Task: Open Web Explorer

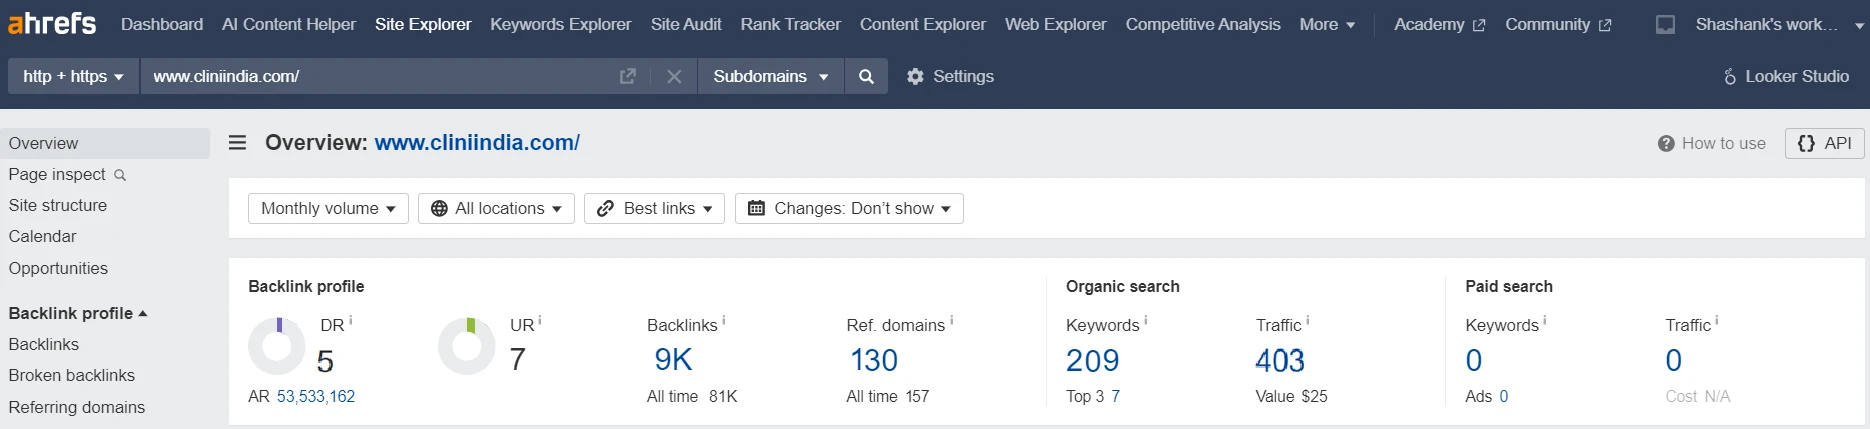Action: coord(1056,24)
